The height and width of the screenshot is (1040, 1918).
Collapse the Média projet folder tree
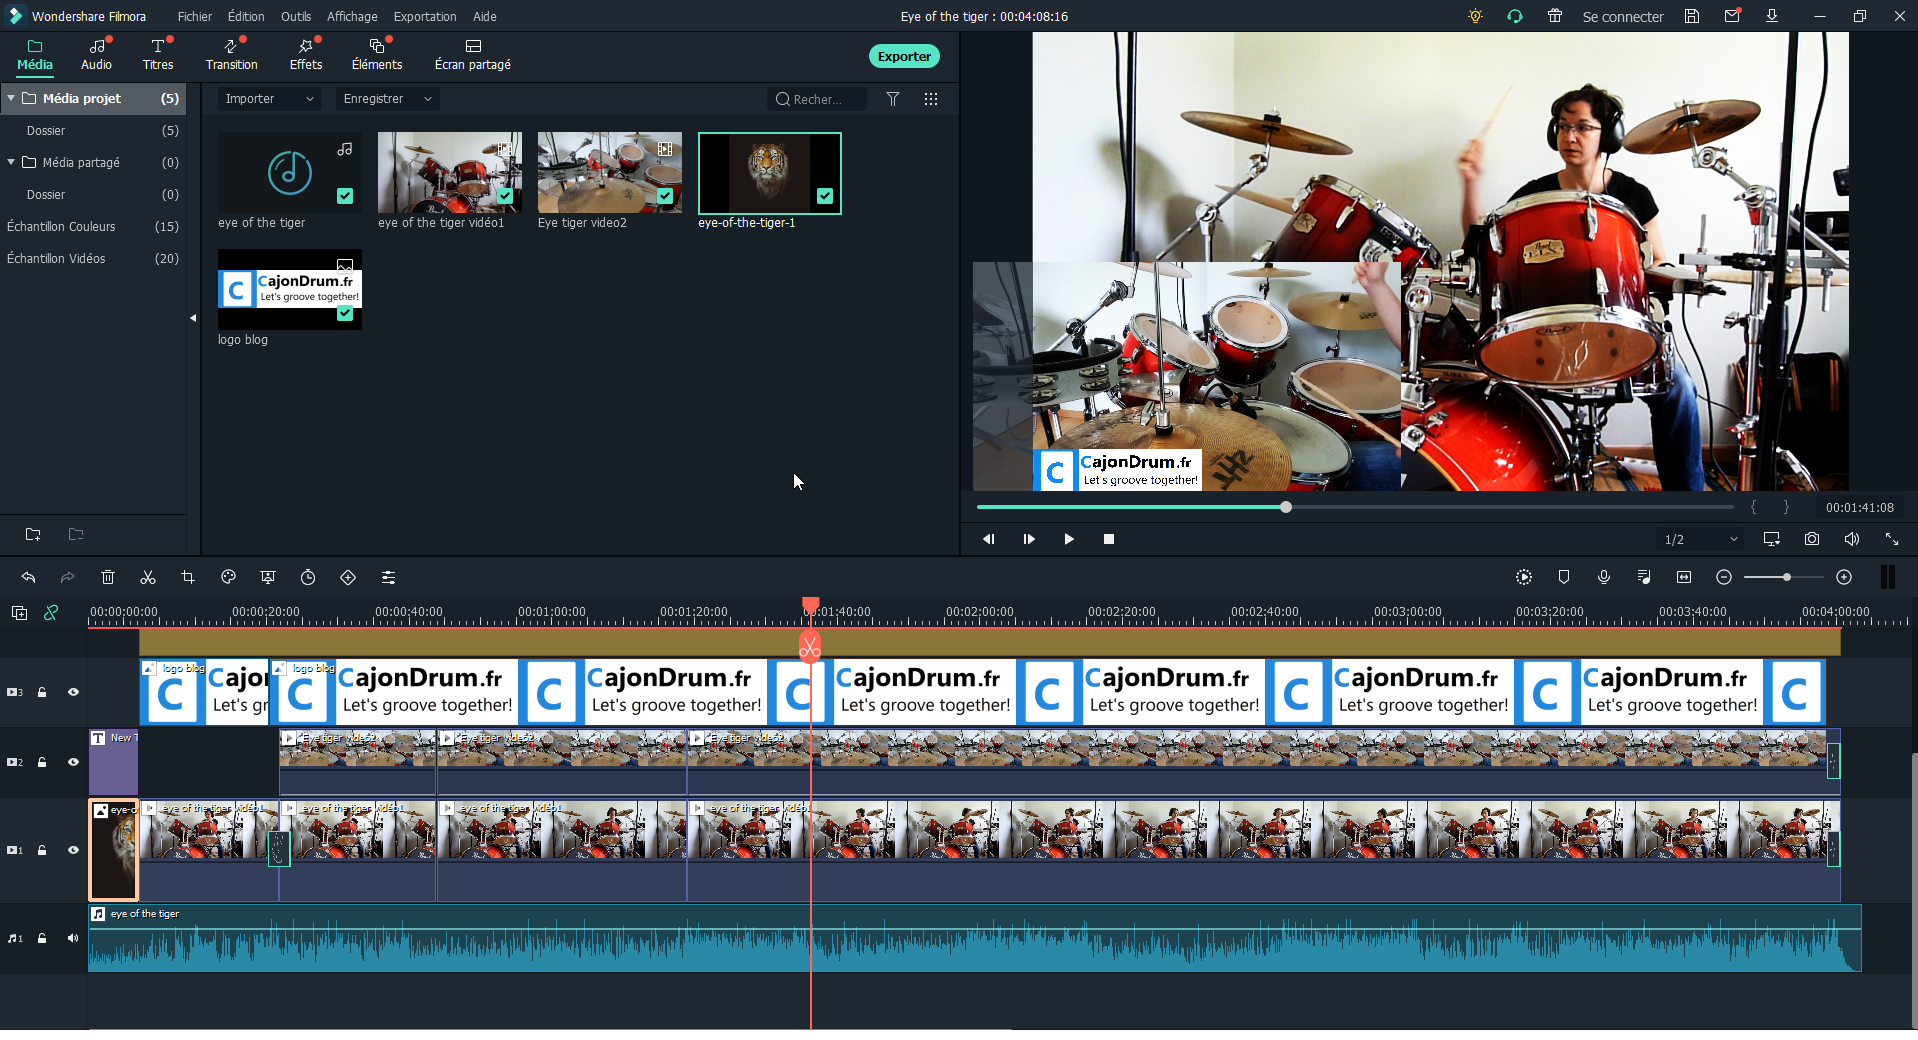tap(11, 98)
